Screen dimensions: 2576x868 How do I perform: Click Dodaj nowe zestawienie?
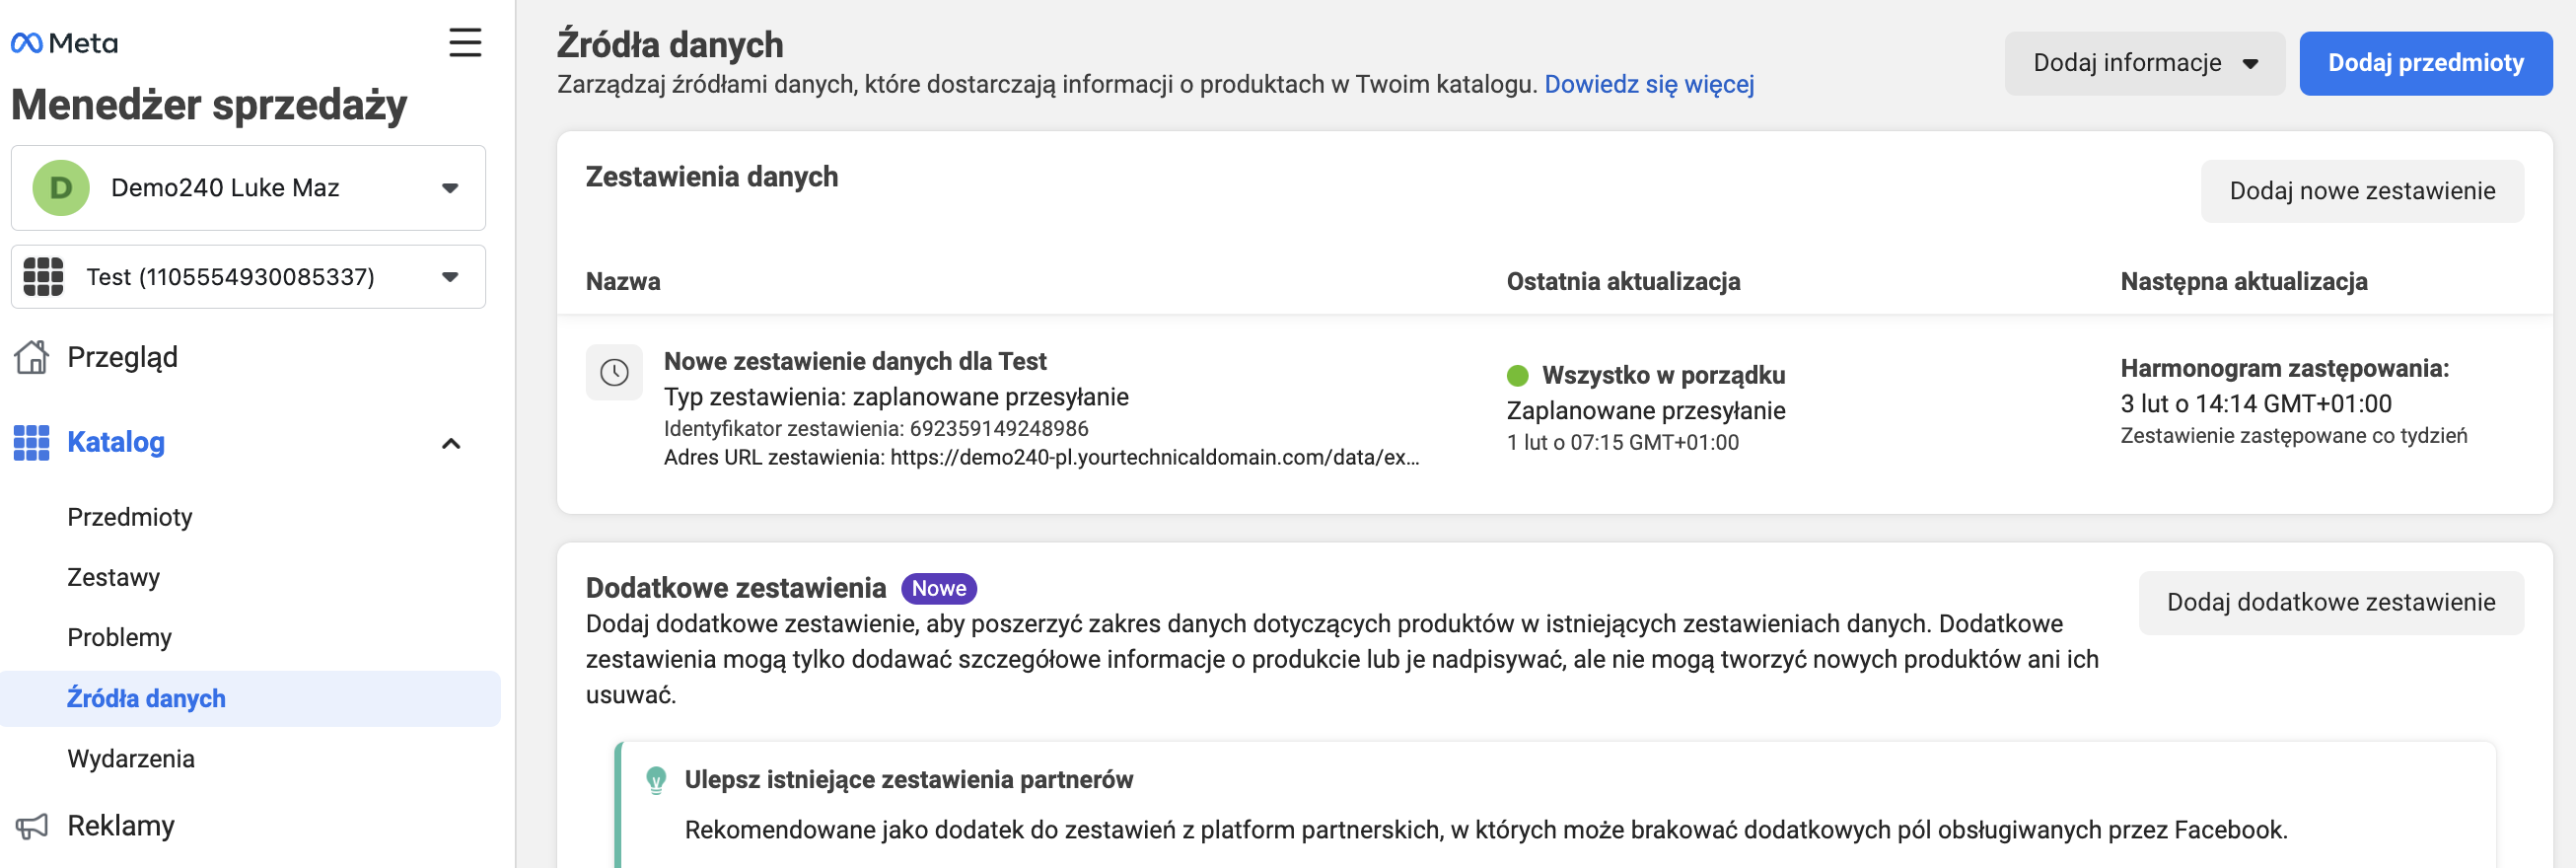[x=2362, y=191]
